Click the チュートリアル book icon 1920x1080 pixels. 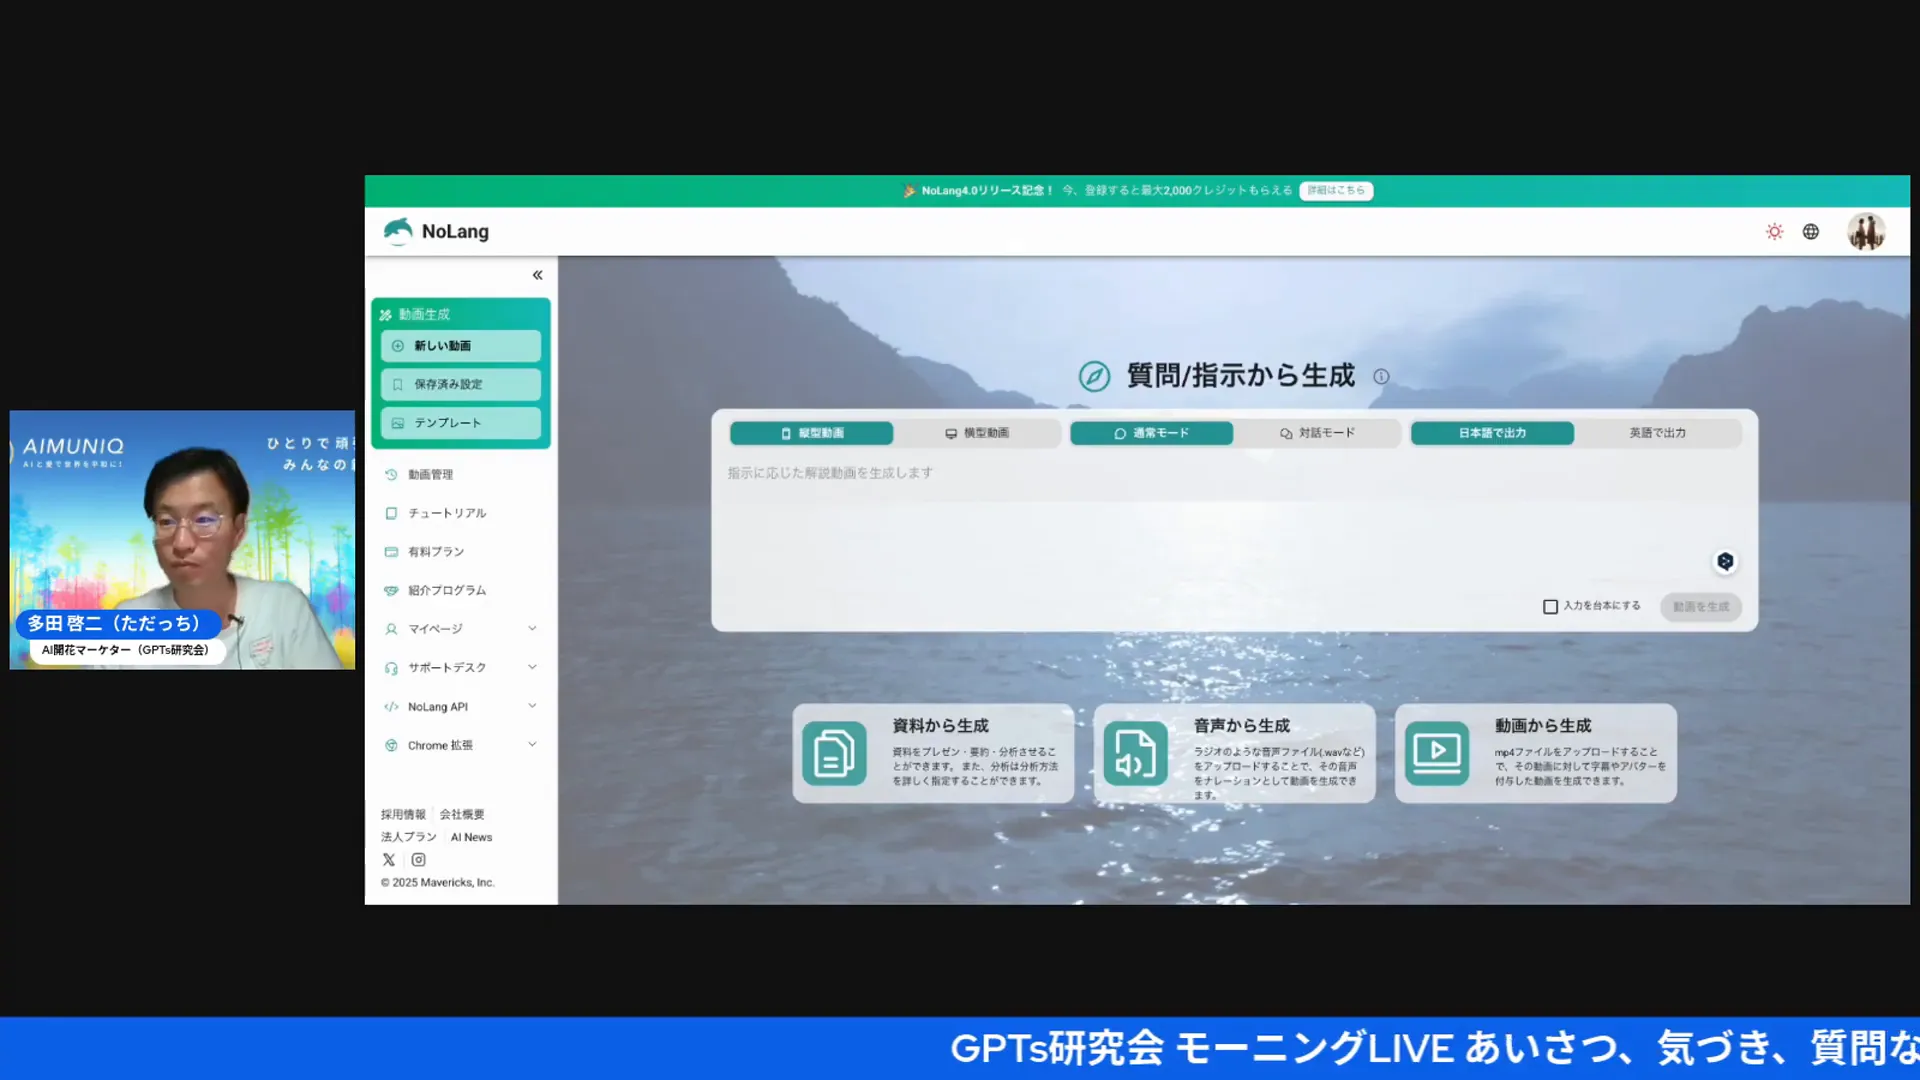391,513
